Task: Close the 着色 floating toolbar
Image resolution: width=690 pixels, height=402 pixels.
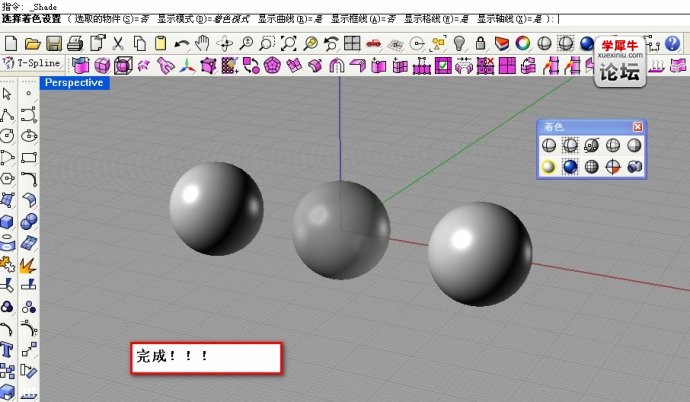Action: click(637, 127)
